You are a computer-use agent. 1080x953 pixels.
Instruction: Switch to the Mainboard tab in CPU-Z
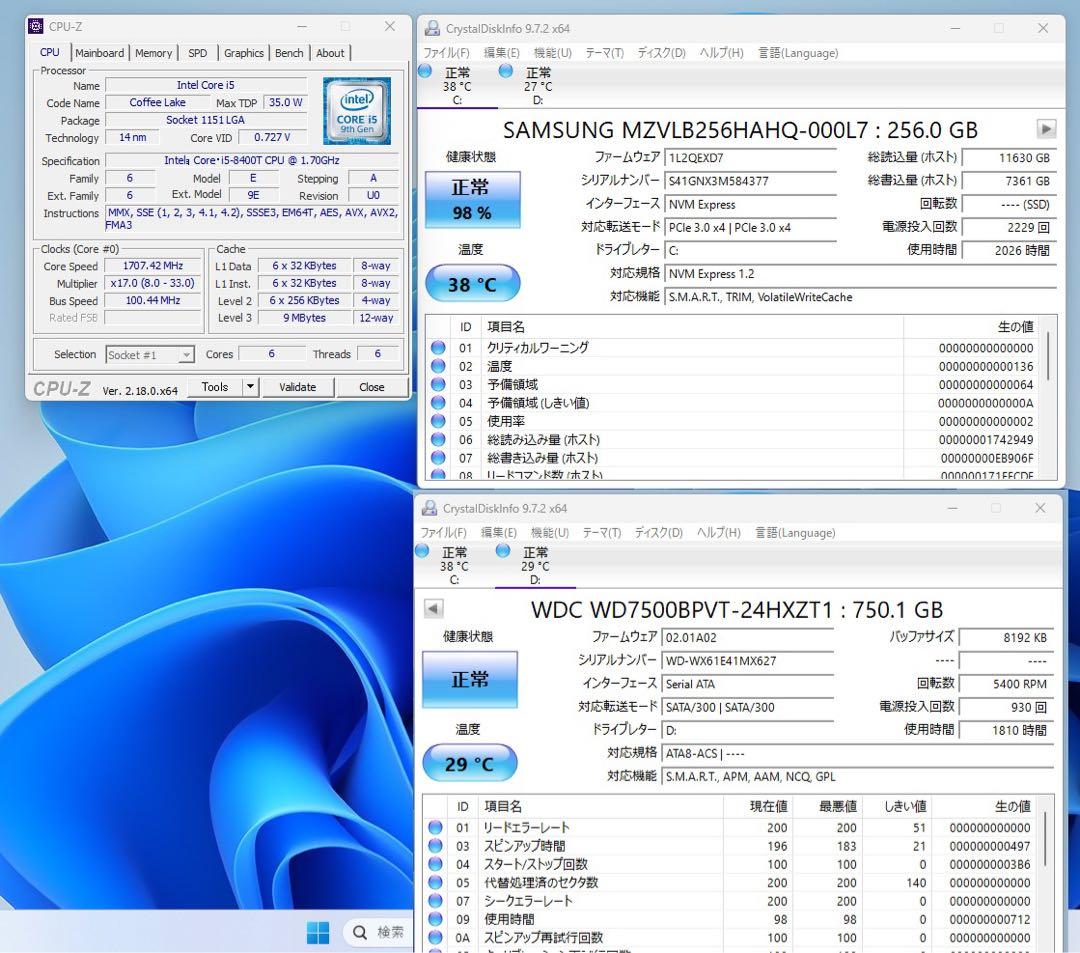100,53
